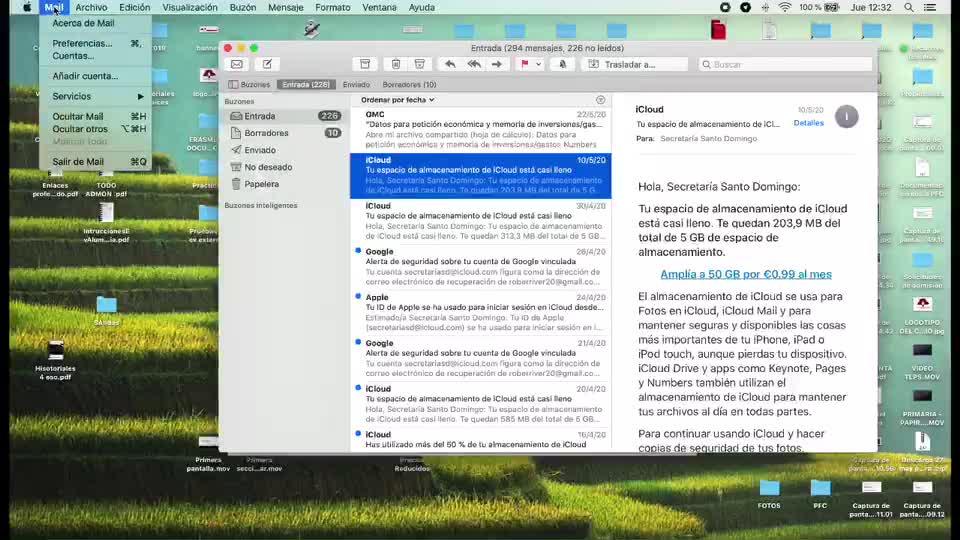Click the Detalles link in message header
The image size is (960, 540).
click(808, 123)
